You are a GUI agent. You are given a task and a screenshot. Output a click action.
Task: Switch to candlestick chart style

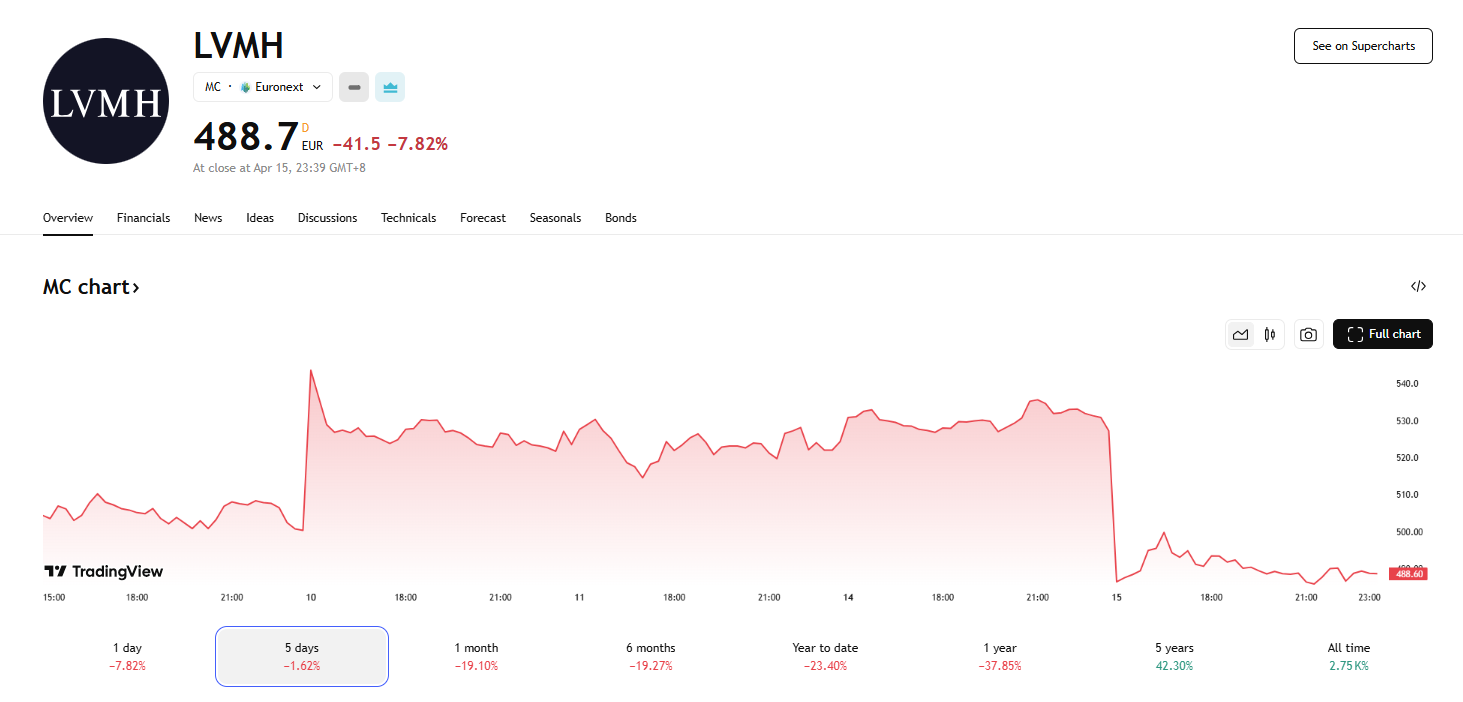[x=1270, y=334]
